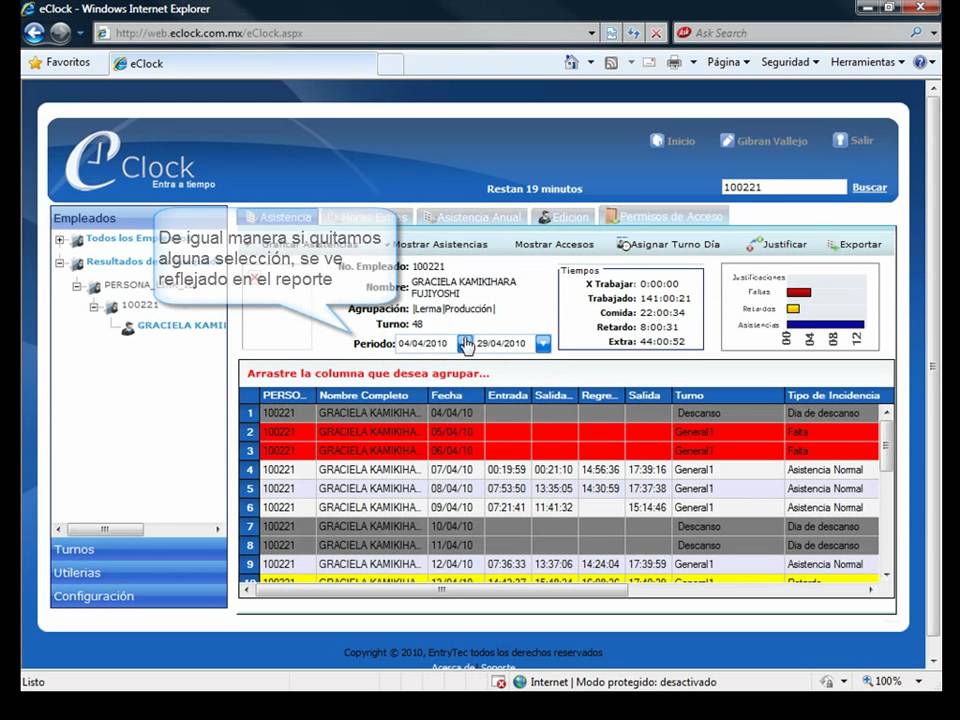
Task: Select the eClock browser tab
Action: coord(243,64)
